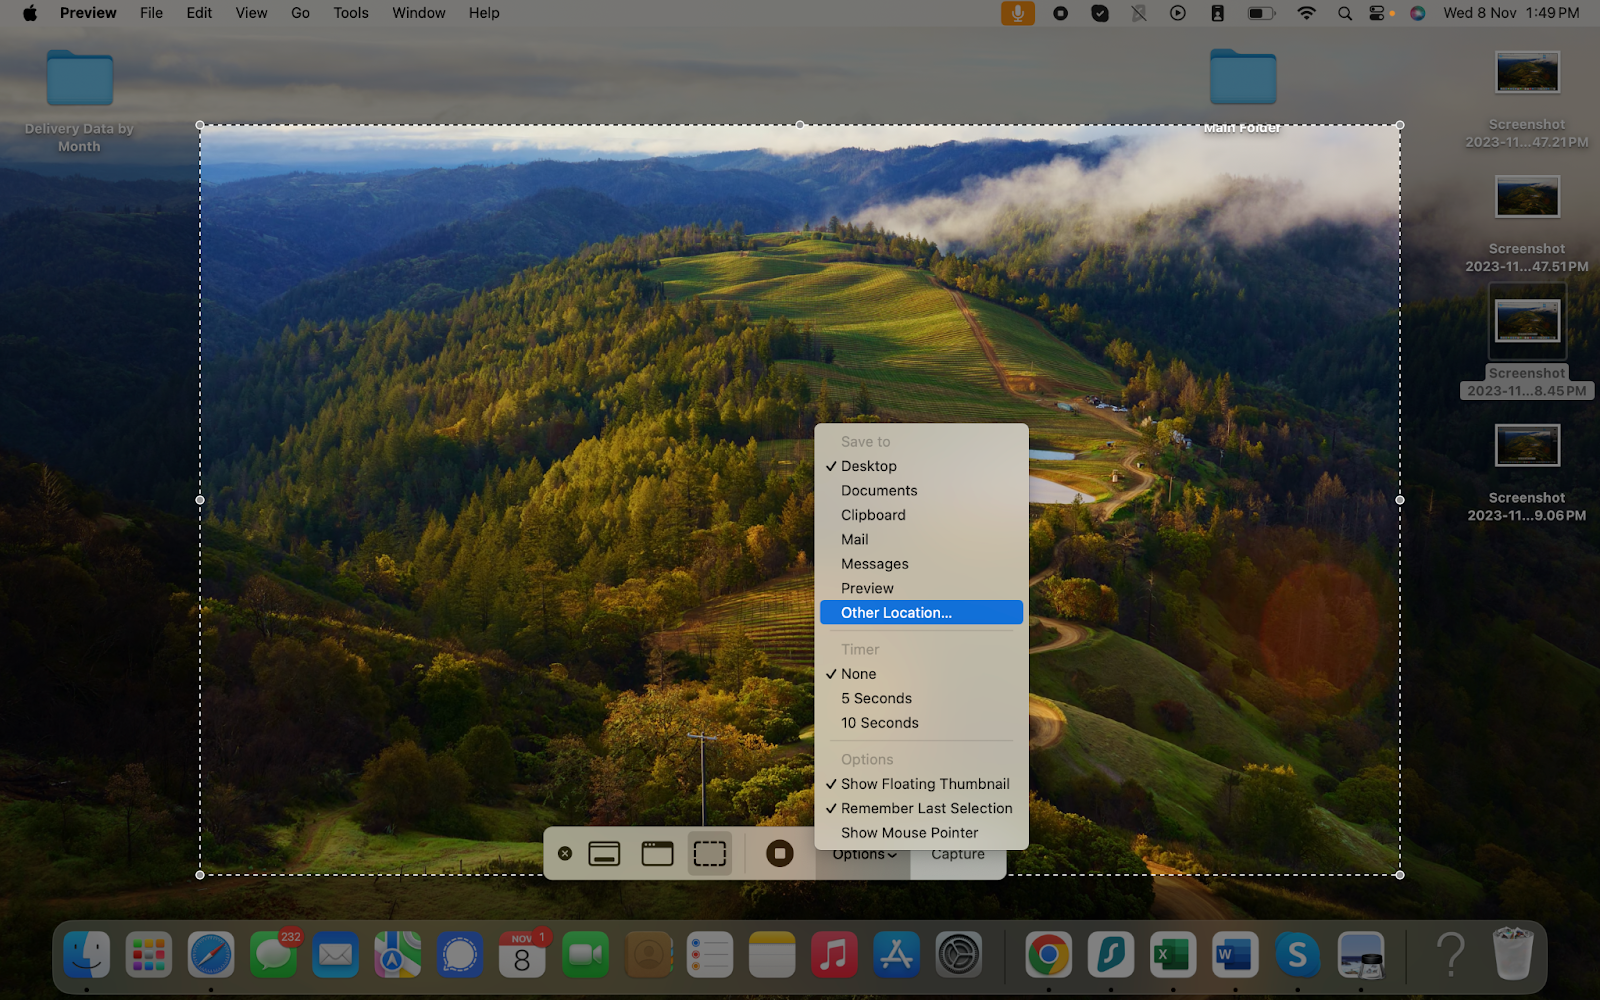1600x1000 pixels.
Task: Select the Delivery Data by Month folder
Action: (79, 80)
